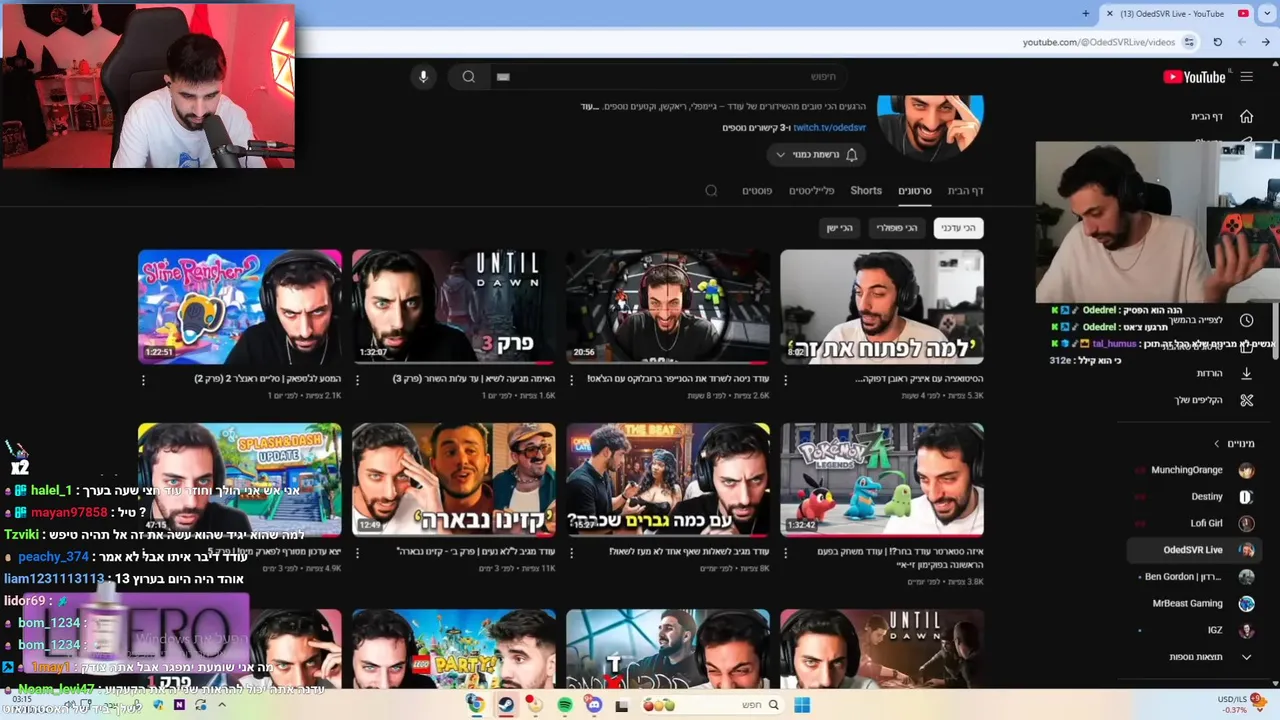Play the Pokemon Legends video thumbnail
Viewport: 1280px width, 720px height.
[x=882, y=480]
